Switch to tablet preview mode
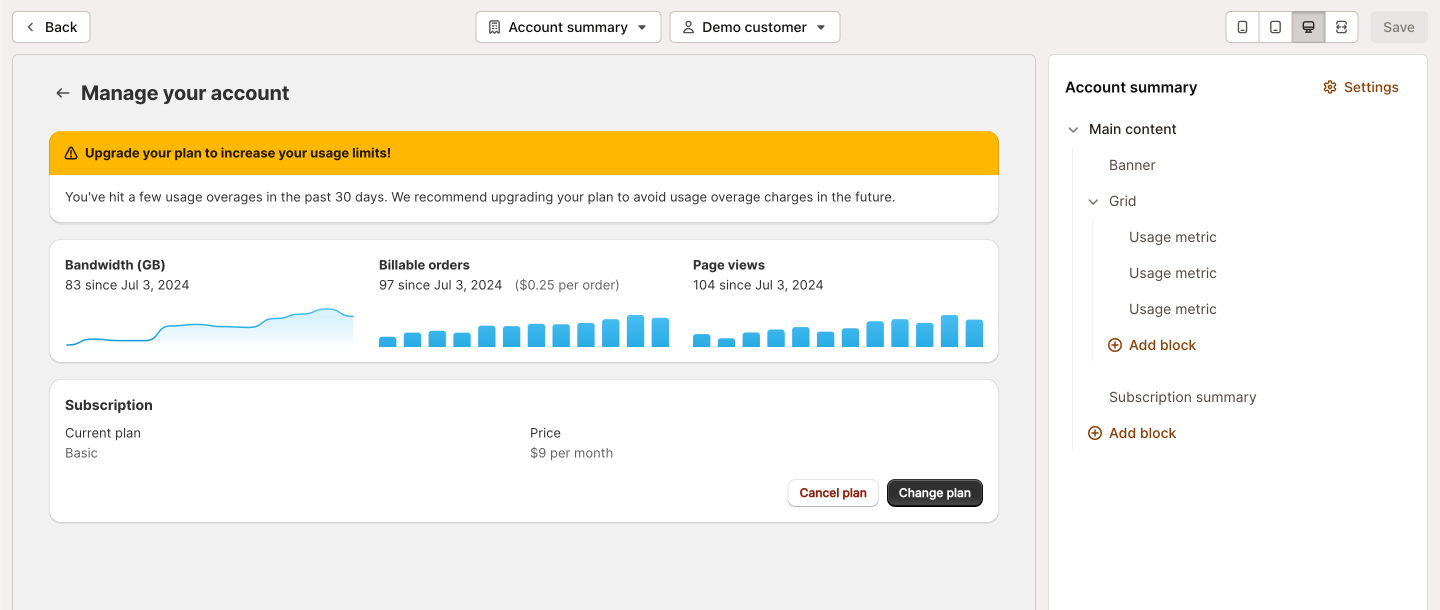This screenshot has height=610, width=1440. pos(1275,27)
